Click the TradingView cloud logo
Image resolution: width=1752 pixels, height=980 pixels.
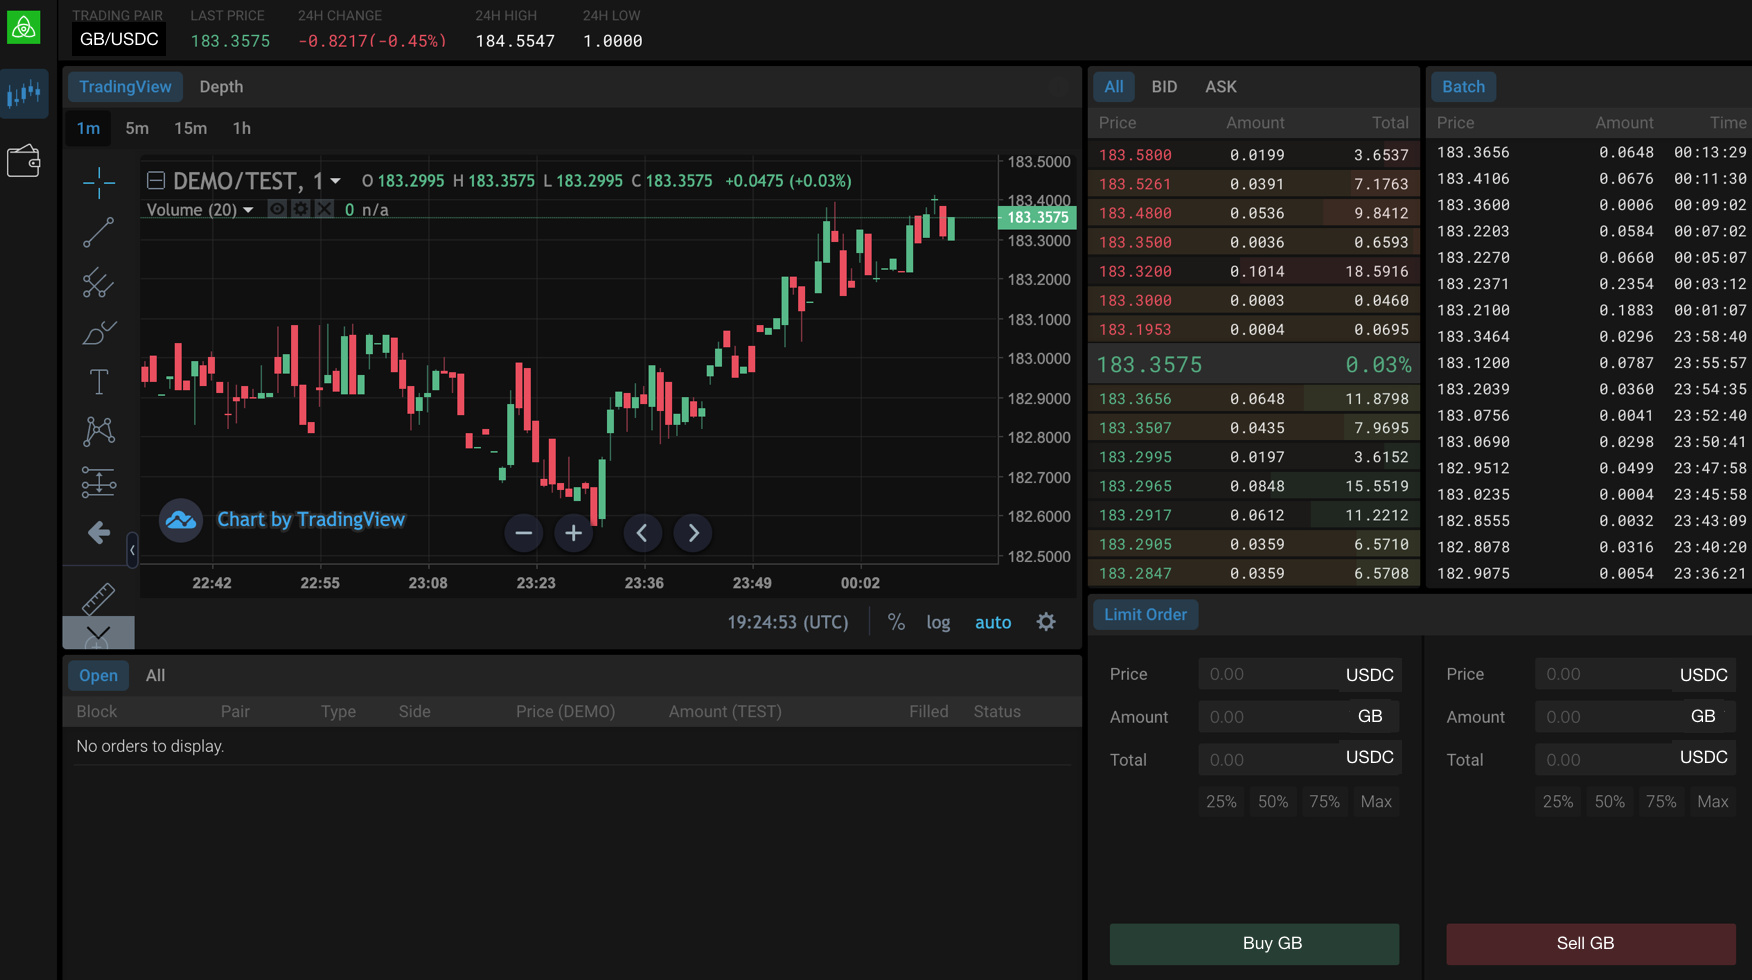[181, 520]
